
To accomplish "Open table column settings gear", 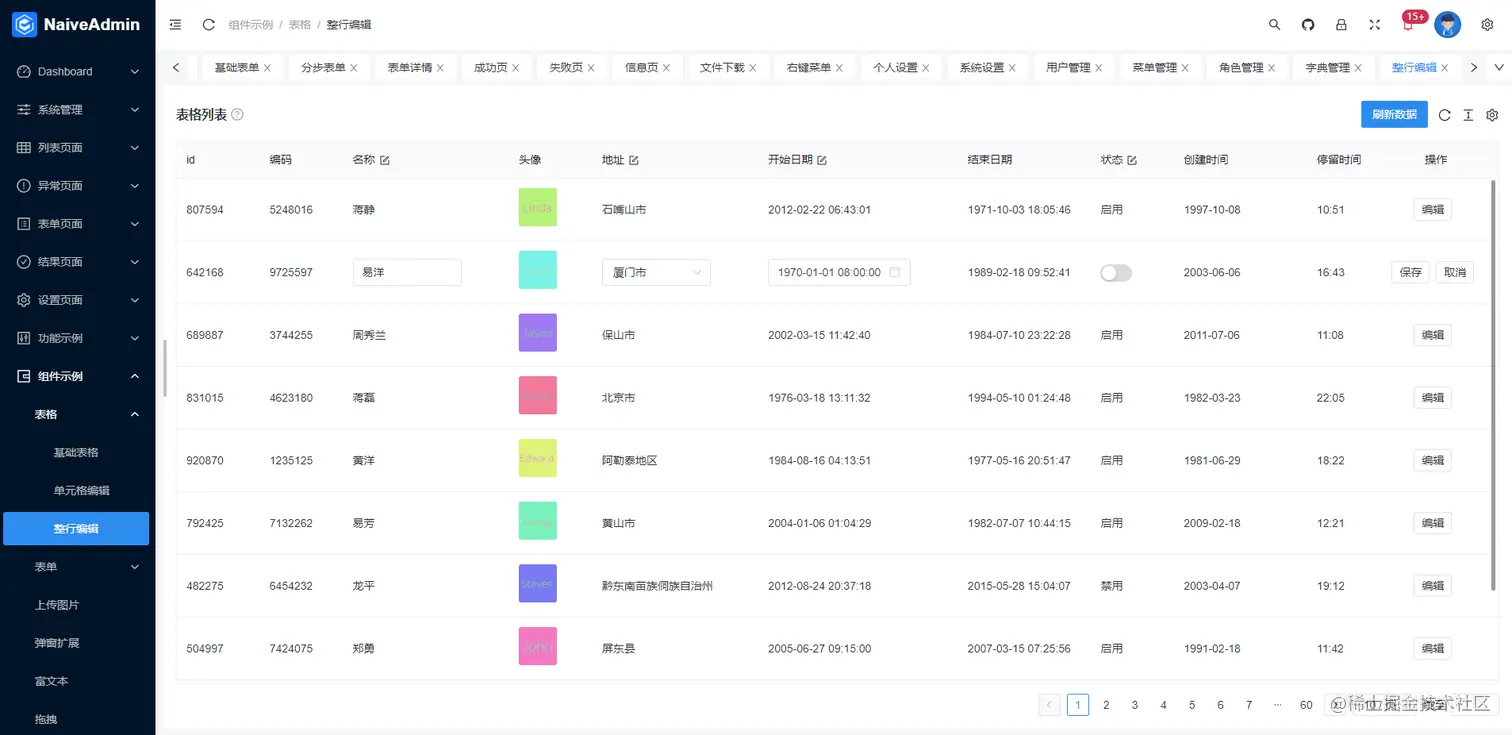I will pos(1492,115).
